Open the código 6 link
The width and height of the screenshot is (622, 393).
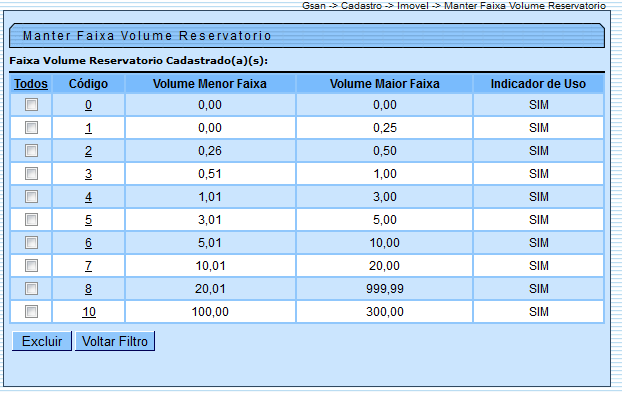[x=88, y=243]
